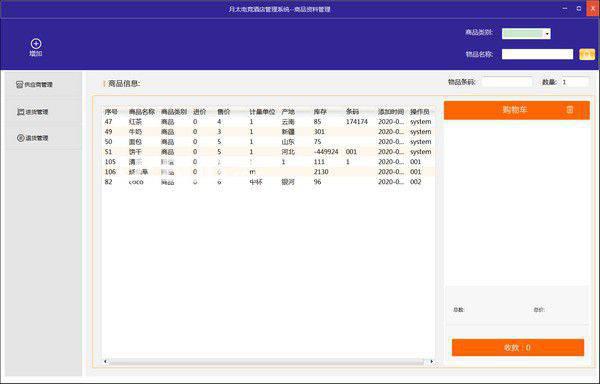Sort by the 商品名称 column header
Viewport: 600px width, 384px height.
(x=142, y=112)
